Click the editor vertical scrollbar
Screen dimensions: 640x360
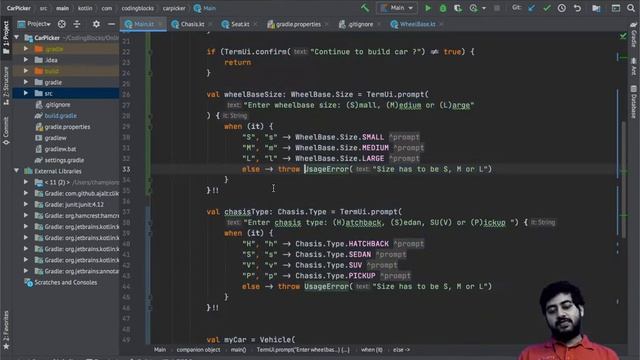[624, 180]
